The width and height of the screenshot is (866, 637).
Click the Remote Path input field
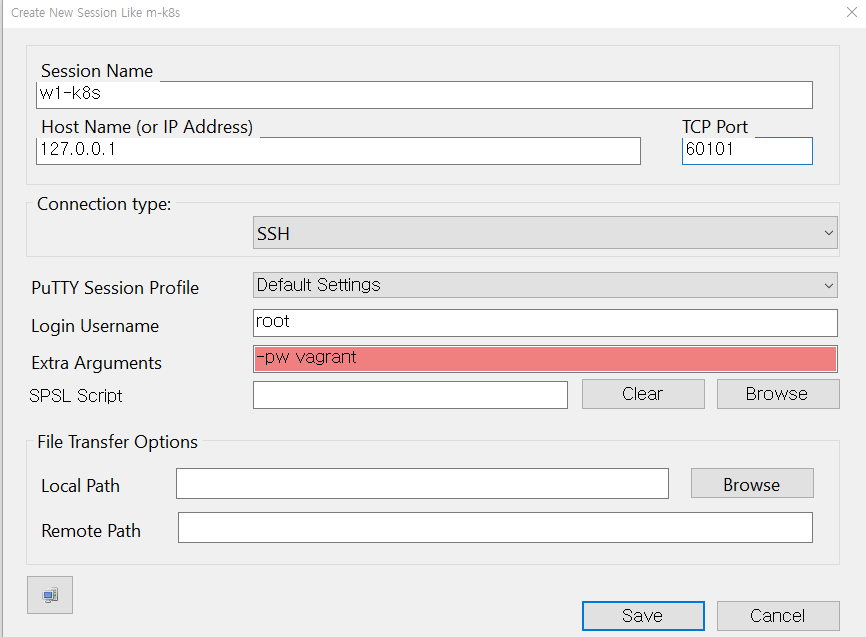[495, 528]
